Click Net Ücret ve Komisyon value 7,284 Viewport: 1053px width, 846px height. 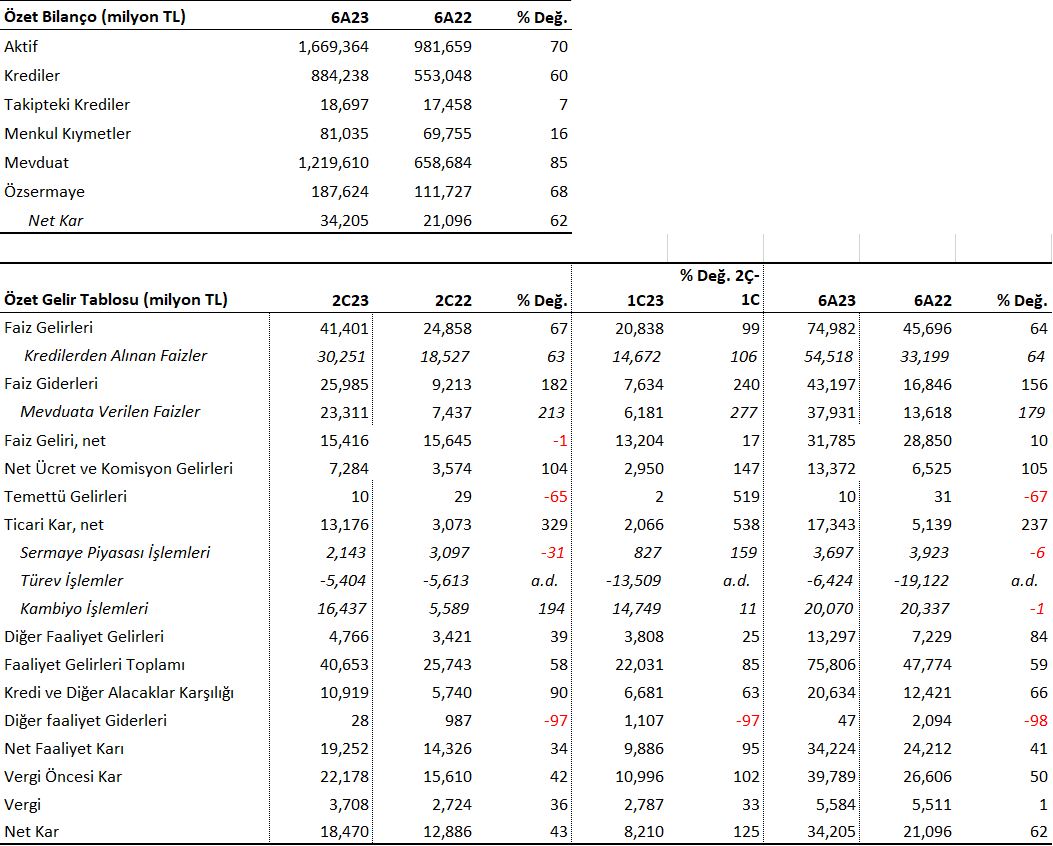coord(349,469)
